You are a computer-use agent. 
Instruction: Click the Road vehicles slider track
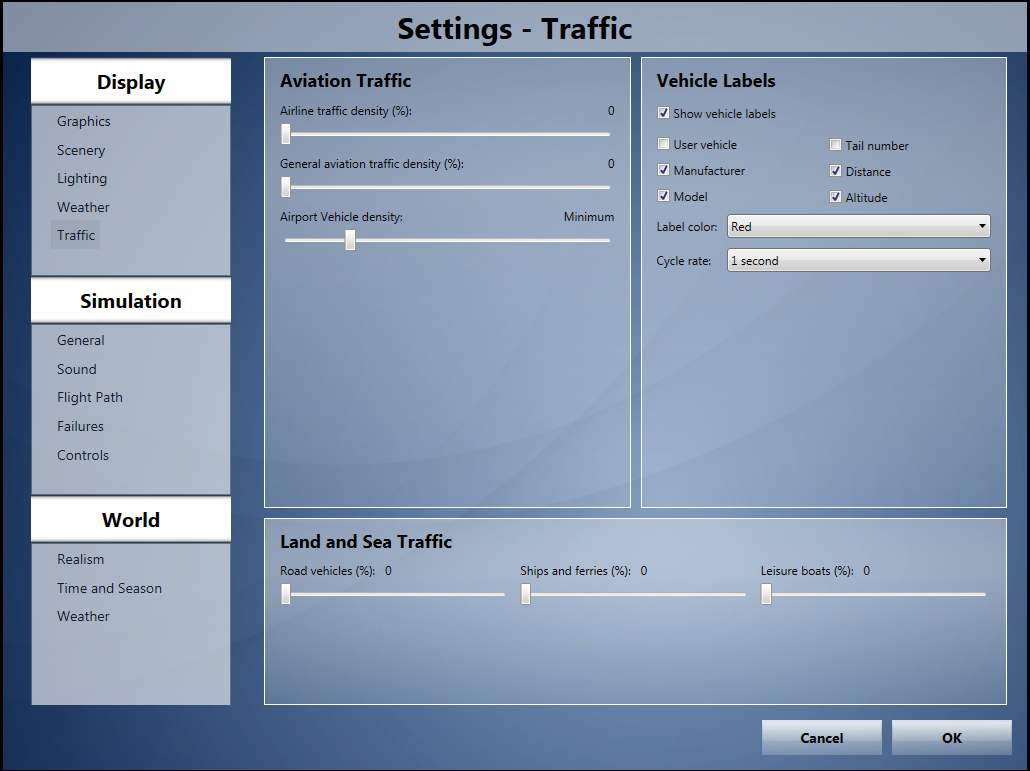click(x=400, y=595)
